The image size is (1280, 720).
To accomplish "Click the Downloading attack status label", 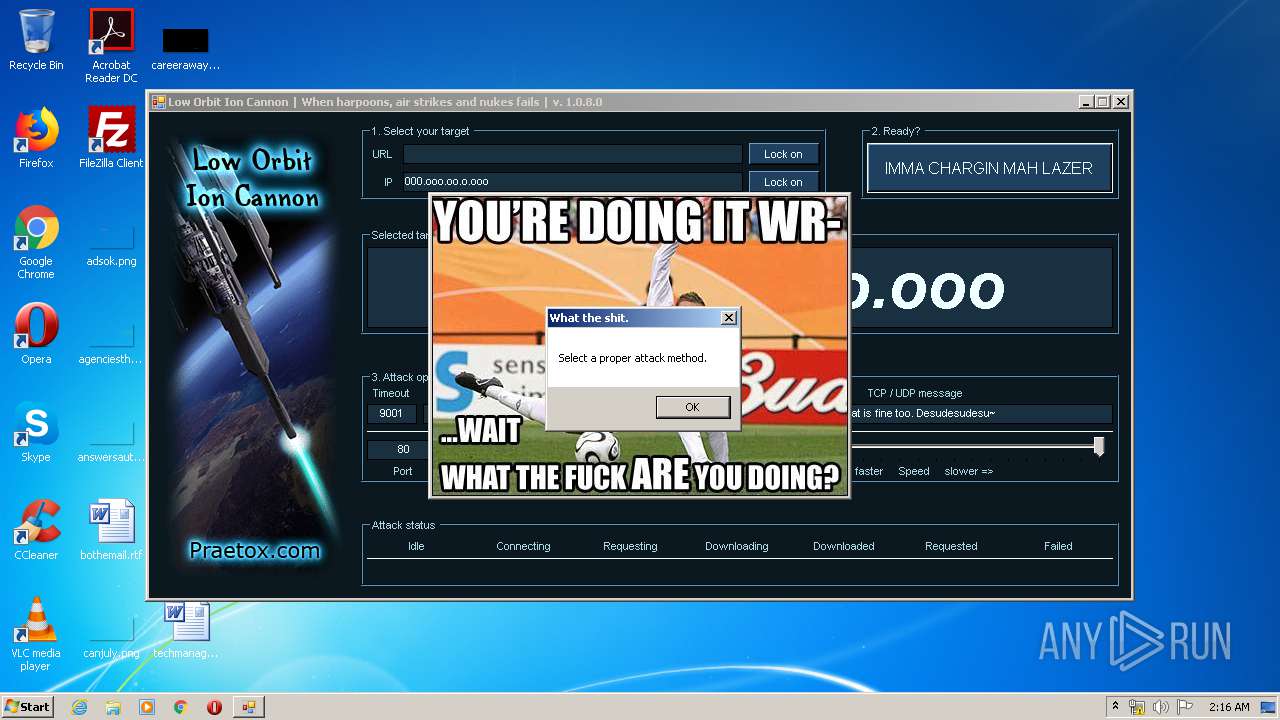I will (737, 546).
